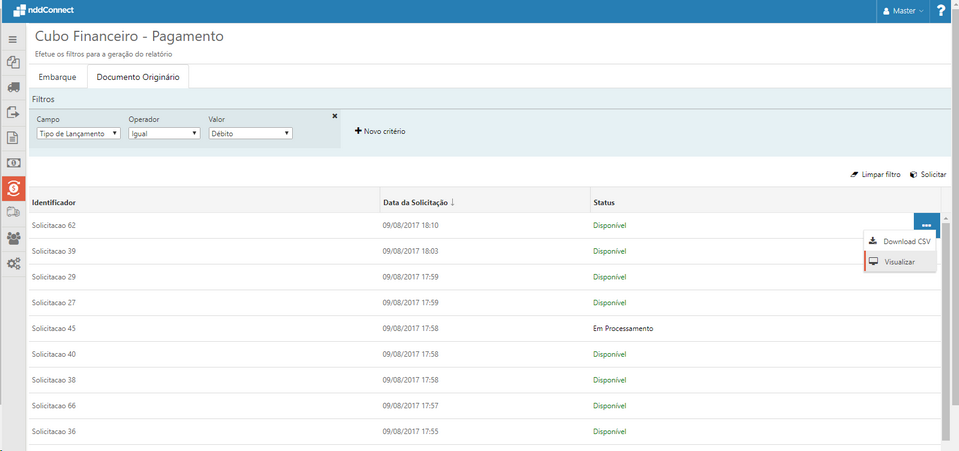This screenshot has height=451, width=959.
Task: Sort by Data da Solicitação column header
Action: coord(420,202)
